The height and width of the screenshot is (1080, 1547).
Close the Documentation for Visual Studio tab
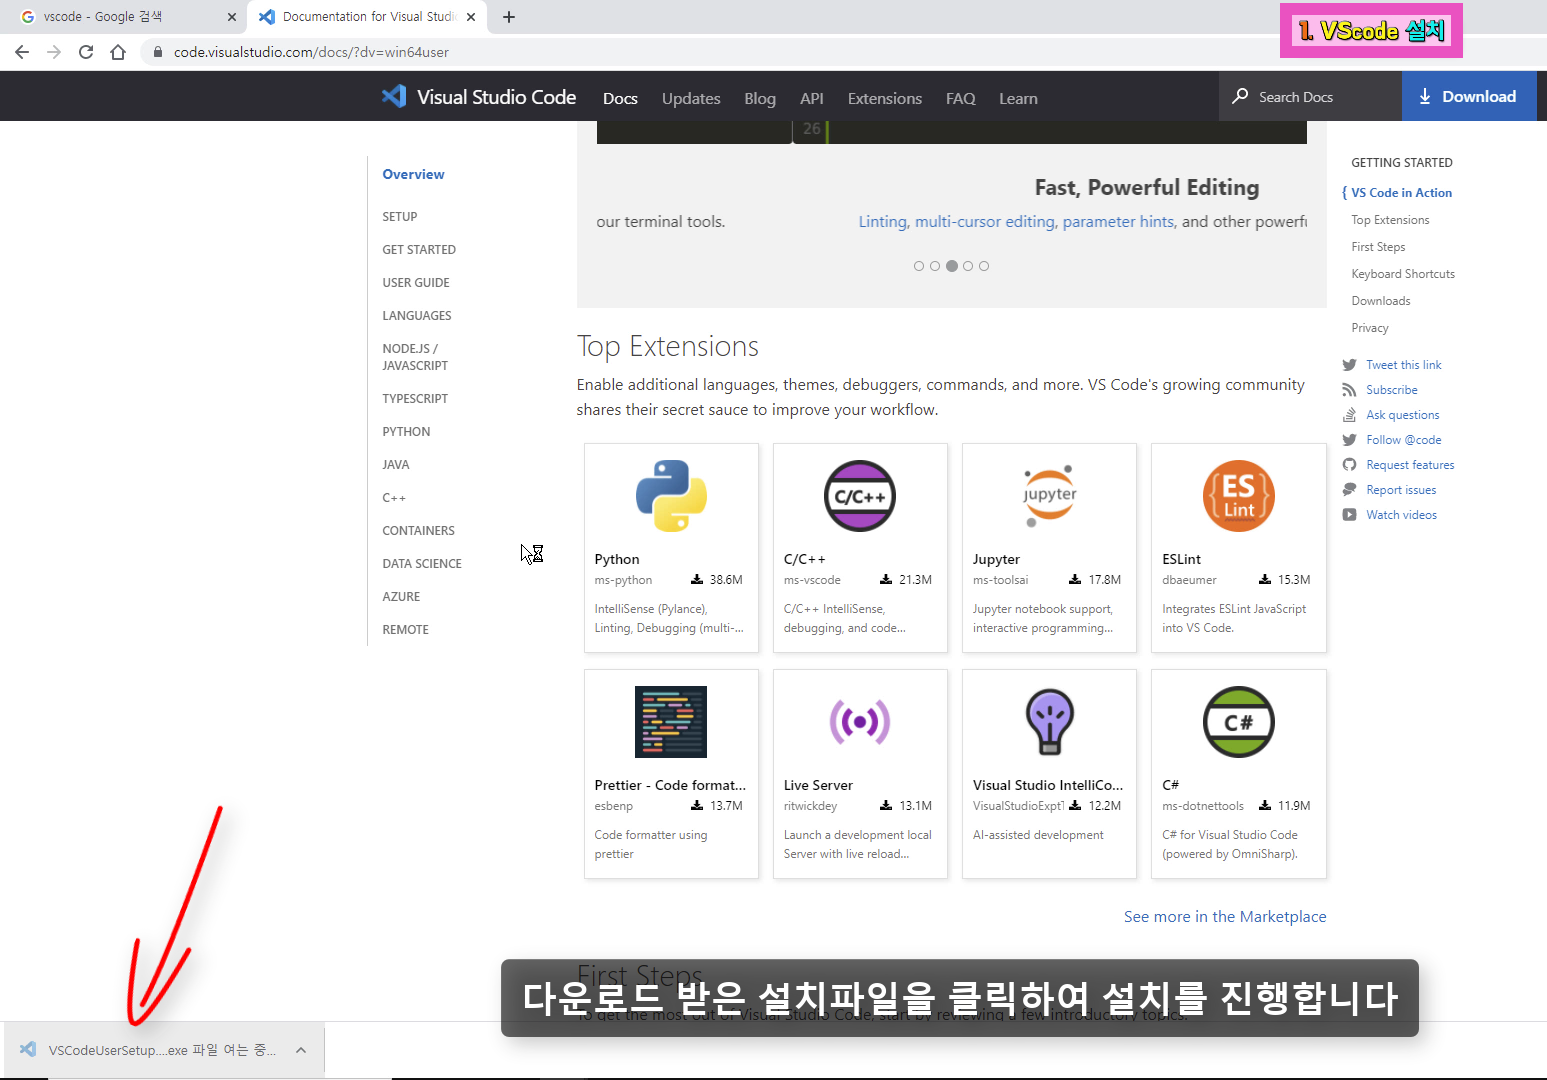471,17
